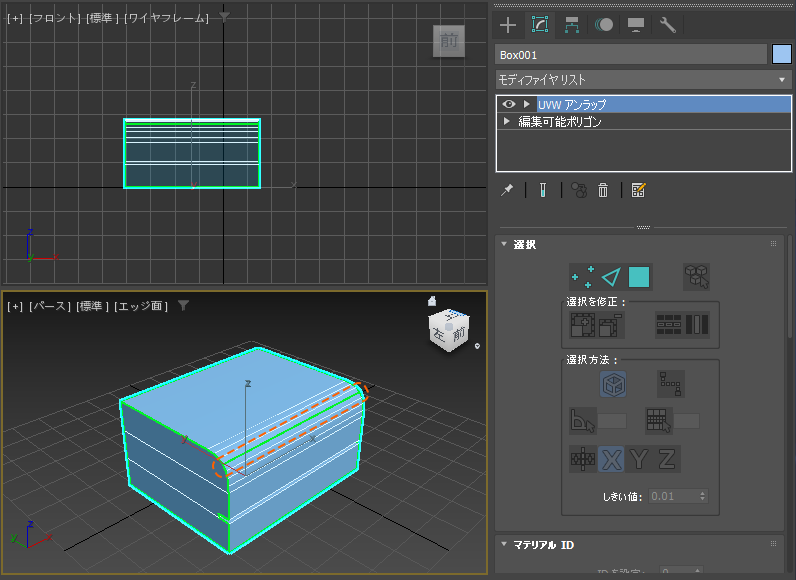Toggle the Y mirror axis button
The height and width of the screenshot is (580, 796).
pos(639,459)
